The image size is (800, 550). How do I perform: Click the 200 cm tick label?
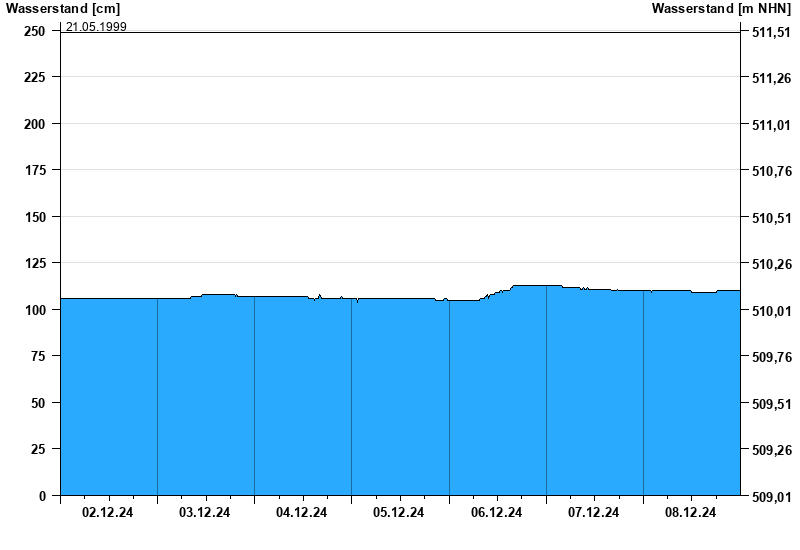[35, 124]
